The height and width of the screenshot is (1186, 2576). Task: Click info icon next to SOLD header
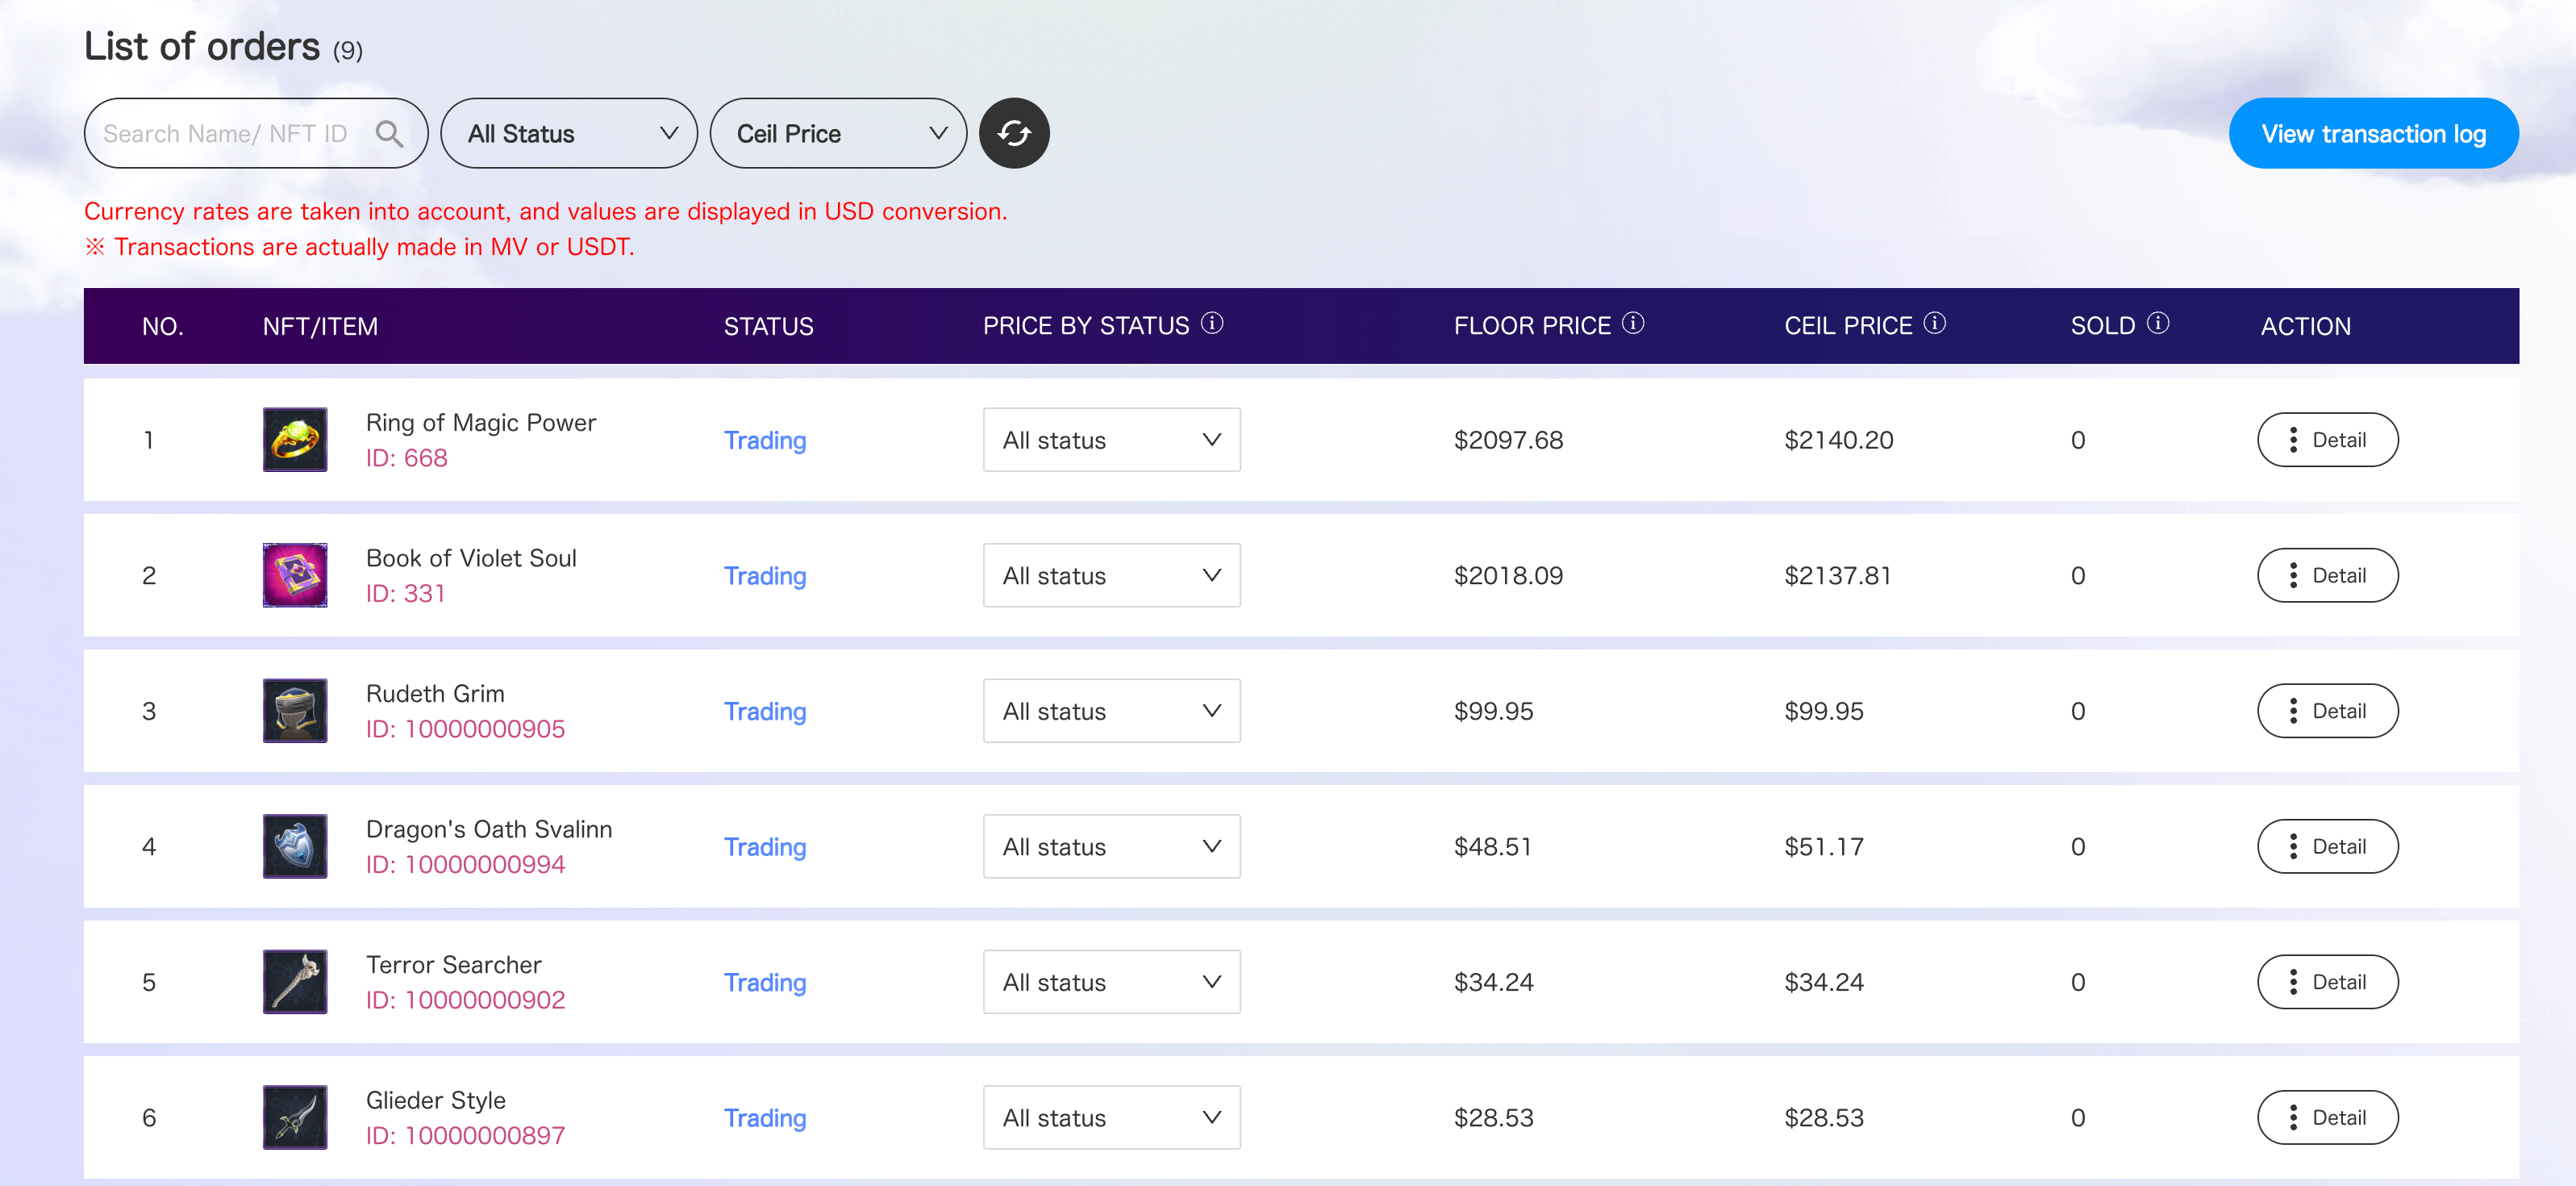pos(2157,323)
